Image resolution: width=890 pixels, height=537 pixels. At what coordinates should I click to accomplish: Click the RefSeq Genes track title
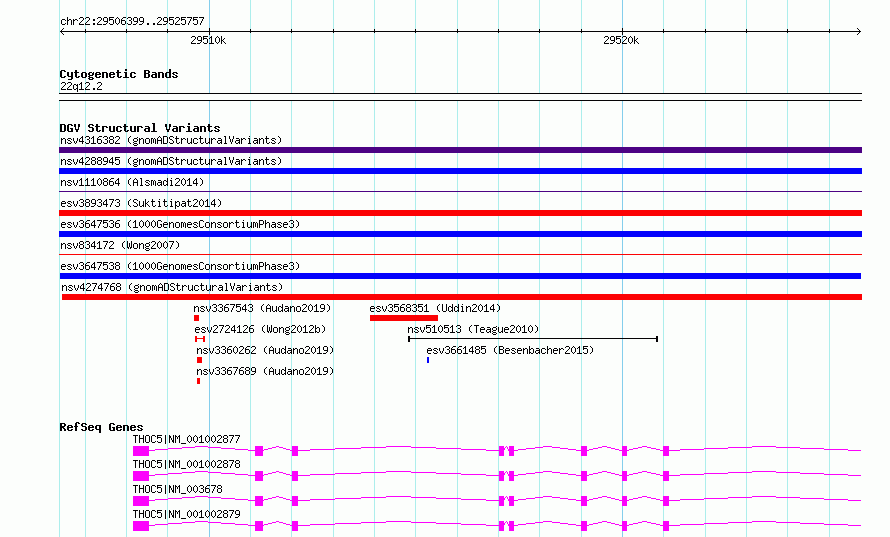tap(101, 427)
